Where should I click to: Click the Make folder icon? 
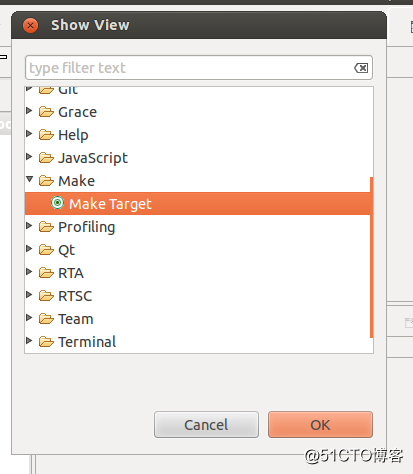point(46,181)
